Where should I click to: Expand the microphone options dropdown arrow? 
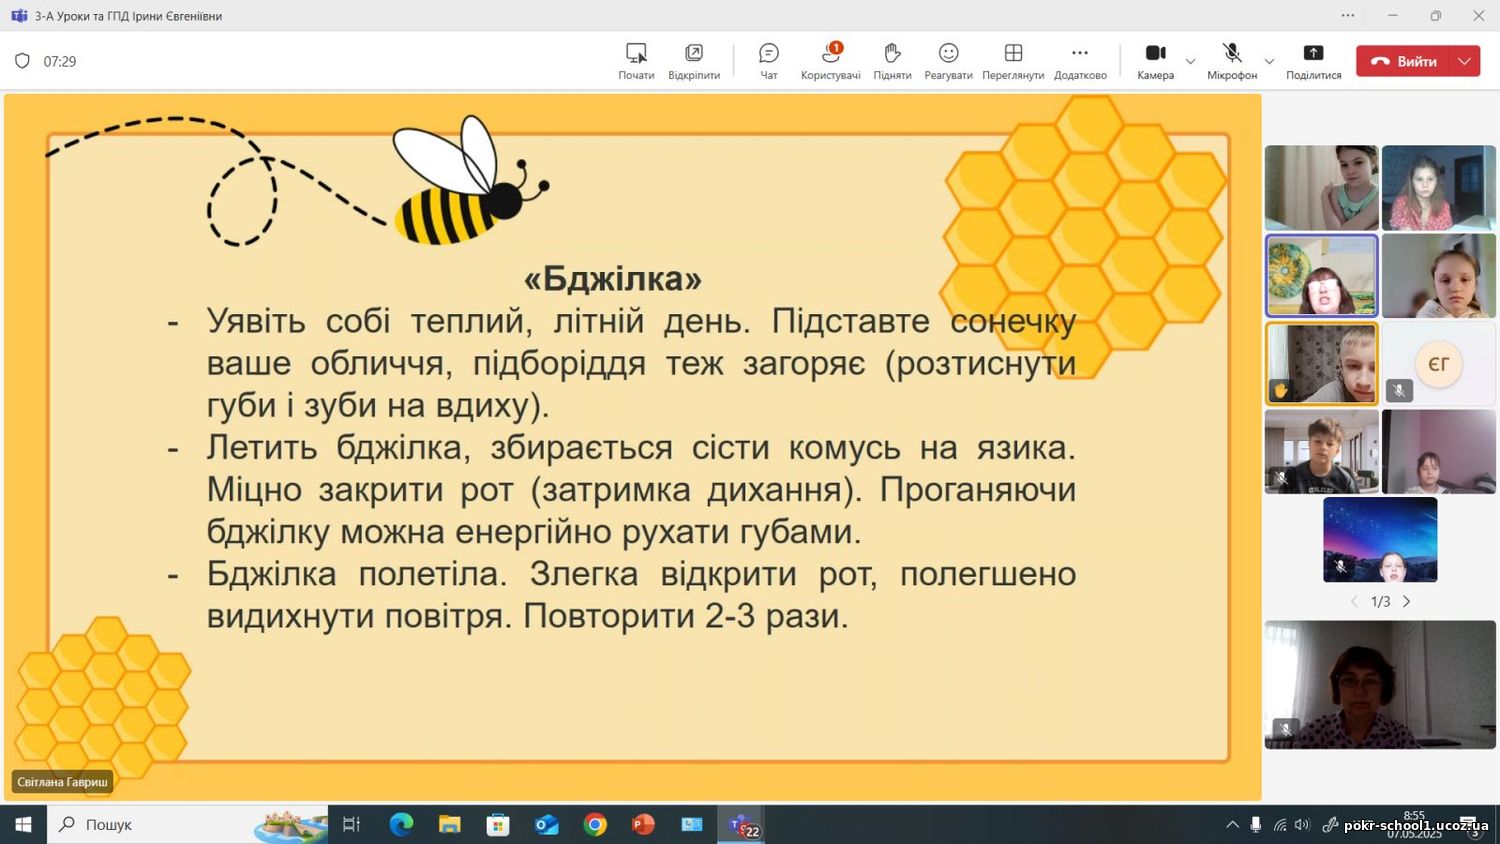(x=1269, y=62)
